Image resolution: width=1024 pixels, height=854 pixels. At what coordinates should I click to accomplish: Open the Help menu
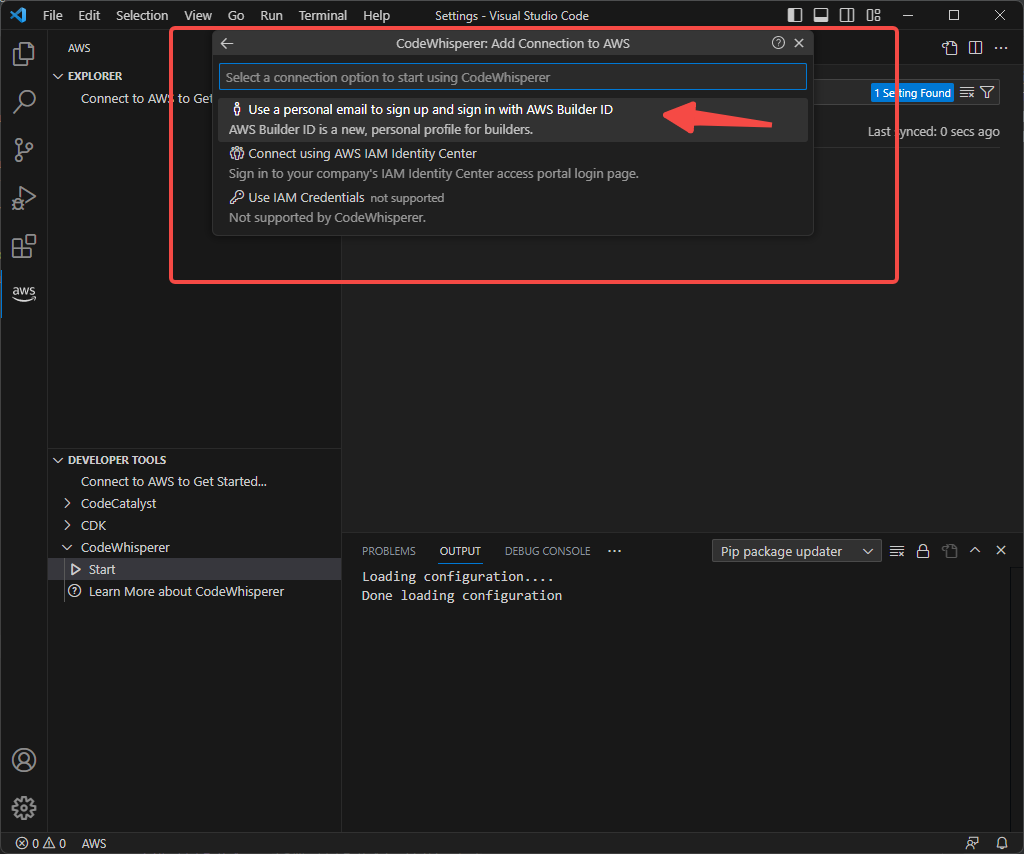(x=376, y=15)
